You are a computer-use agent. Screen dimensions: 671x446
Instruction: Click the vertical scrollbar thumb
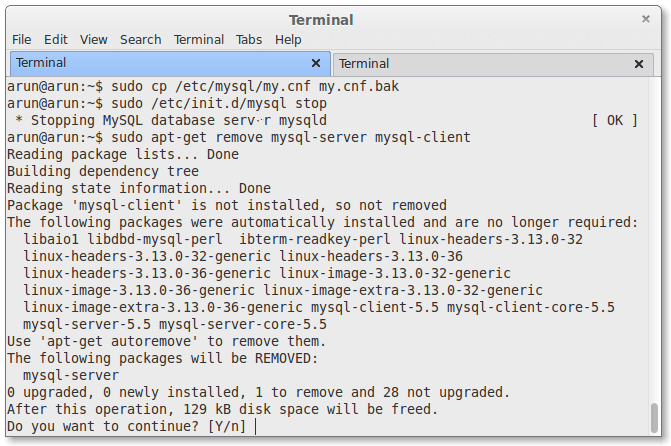(x=654, y=418)
